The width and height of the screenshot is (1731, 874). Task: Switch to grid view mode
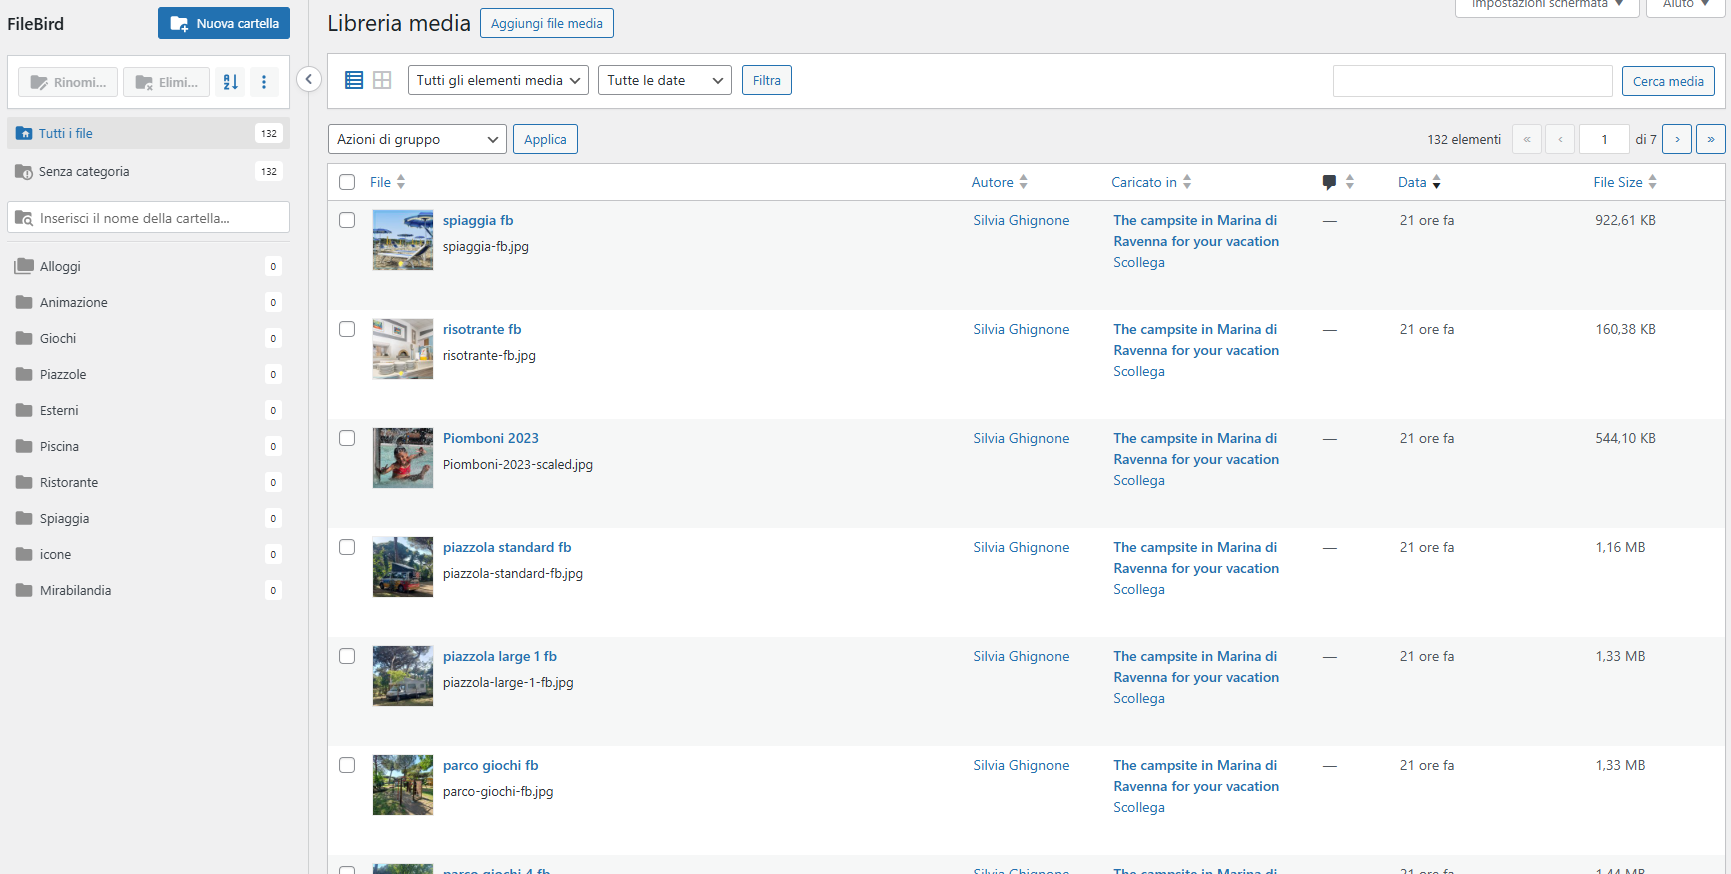coord(382,80)
